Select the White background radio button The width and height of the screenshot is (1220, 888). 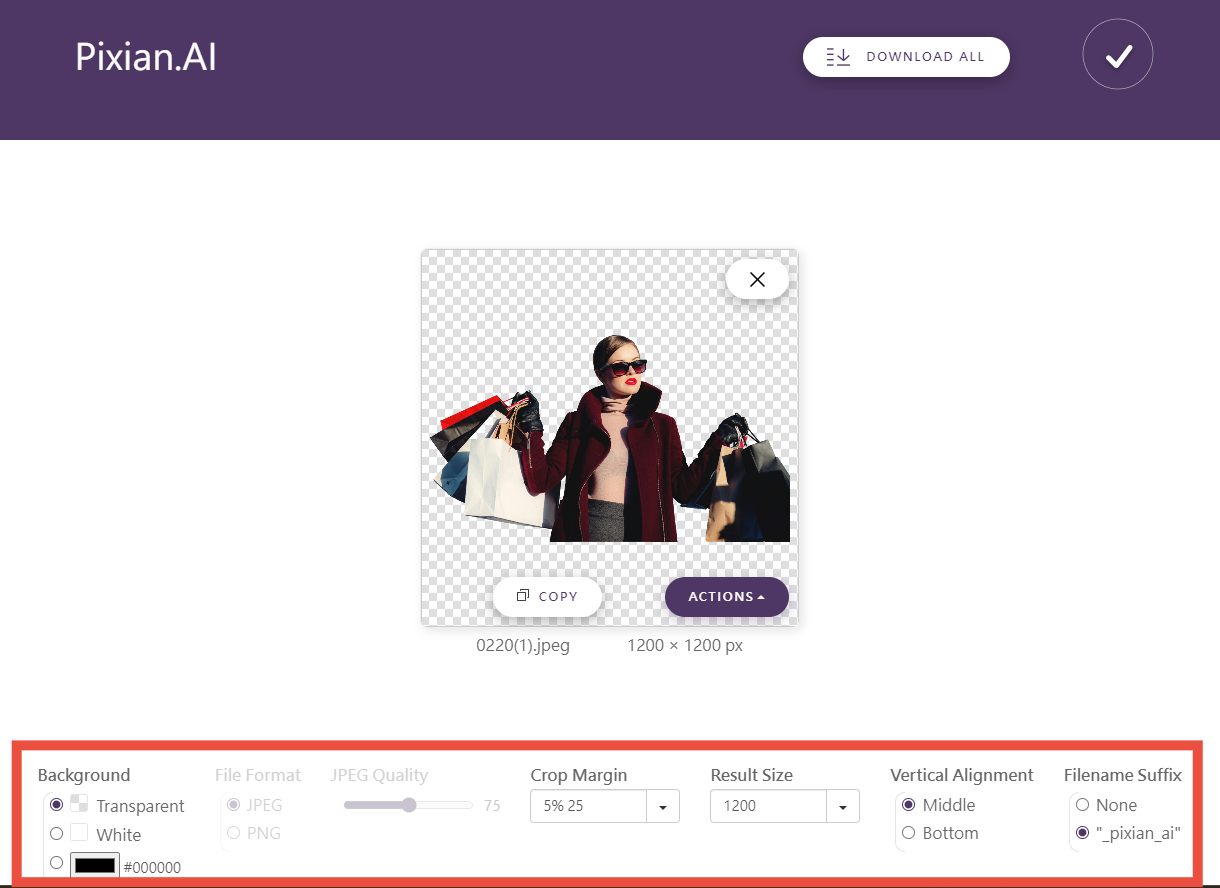pos(57,833)
